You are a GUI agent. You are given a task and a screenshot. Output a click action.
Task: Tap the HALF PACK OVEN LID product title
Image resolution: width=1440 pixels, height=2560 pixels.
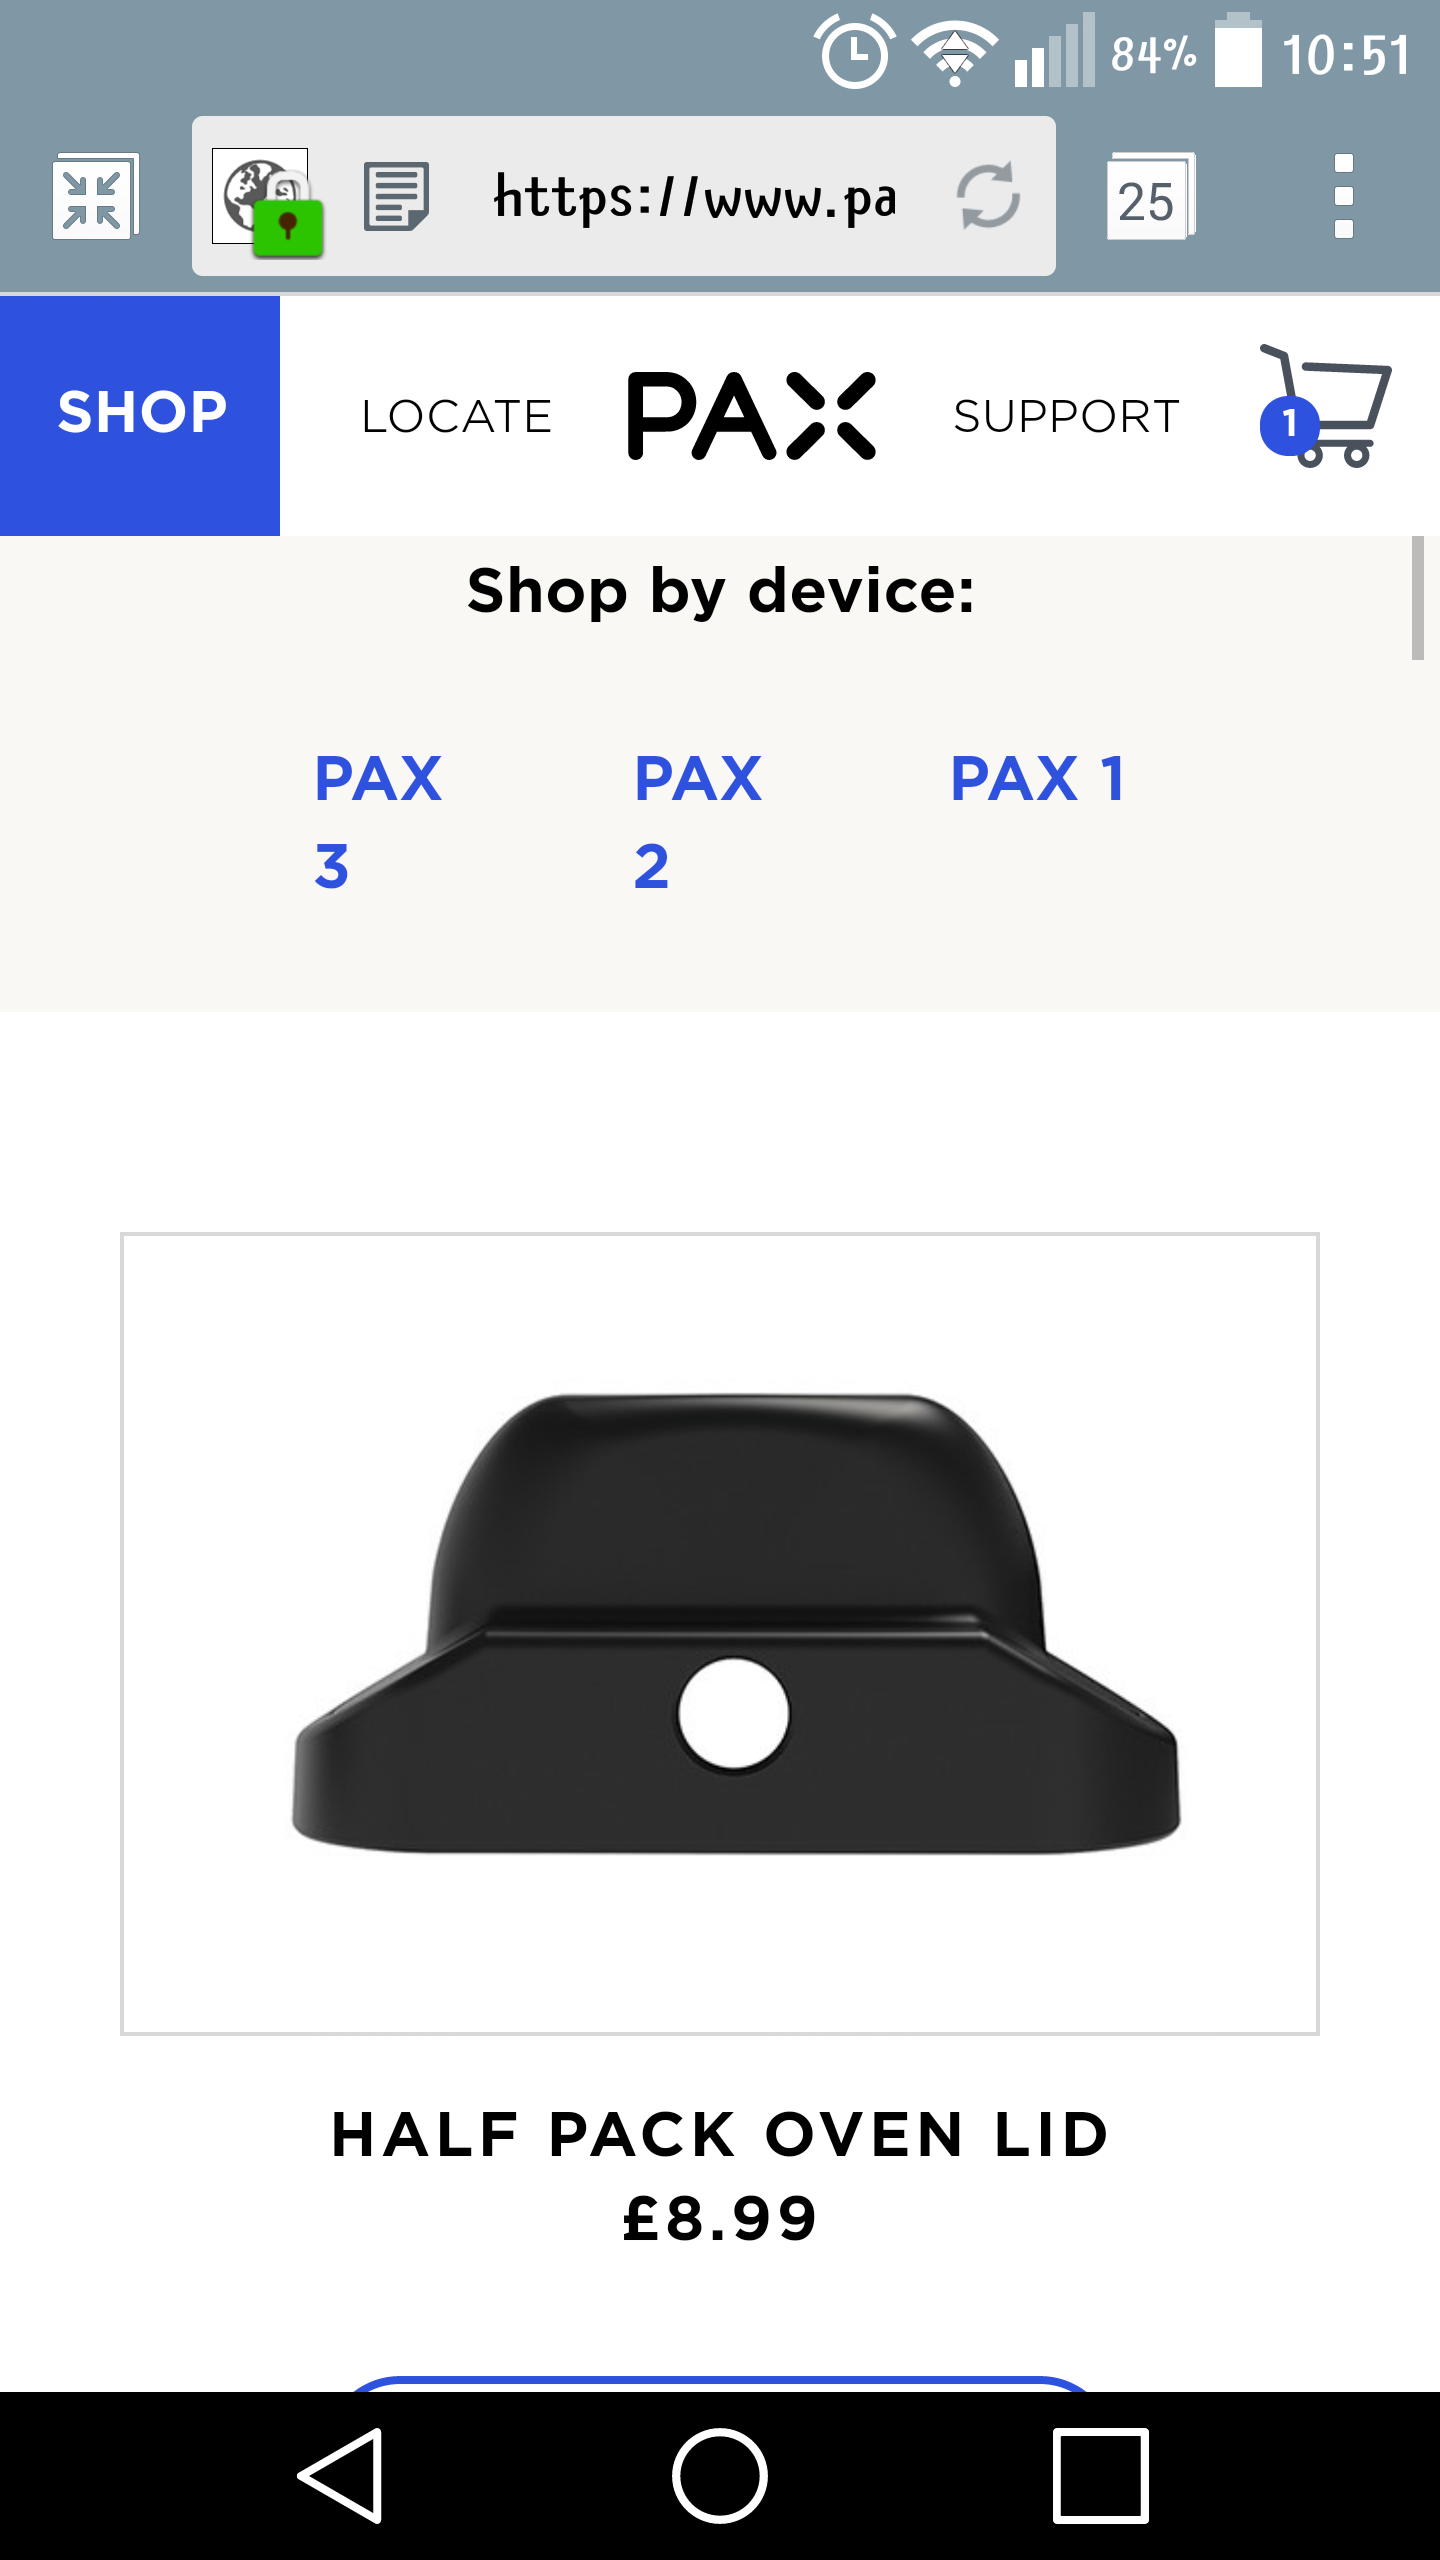720,2134
